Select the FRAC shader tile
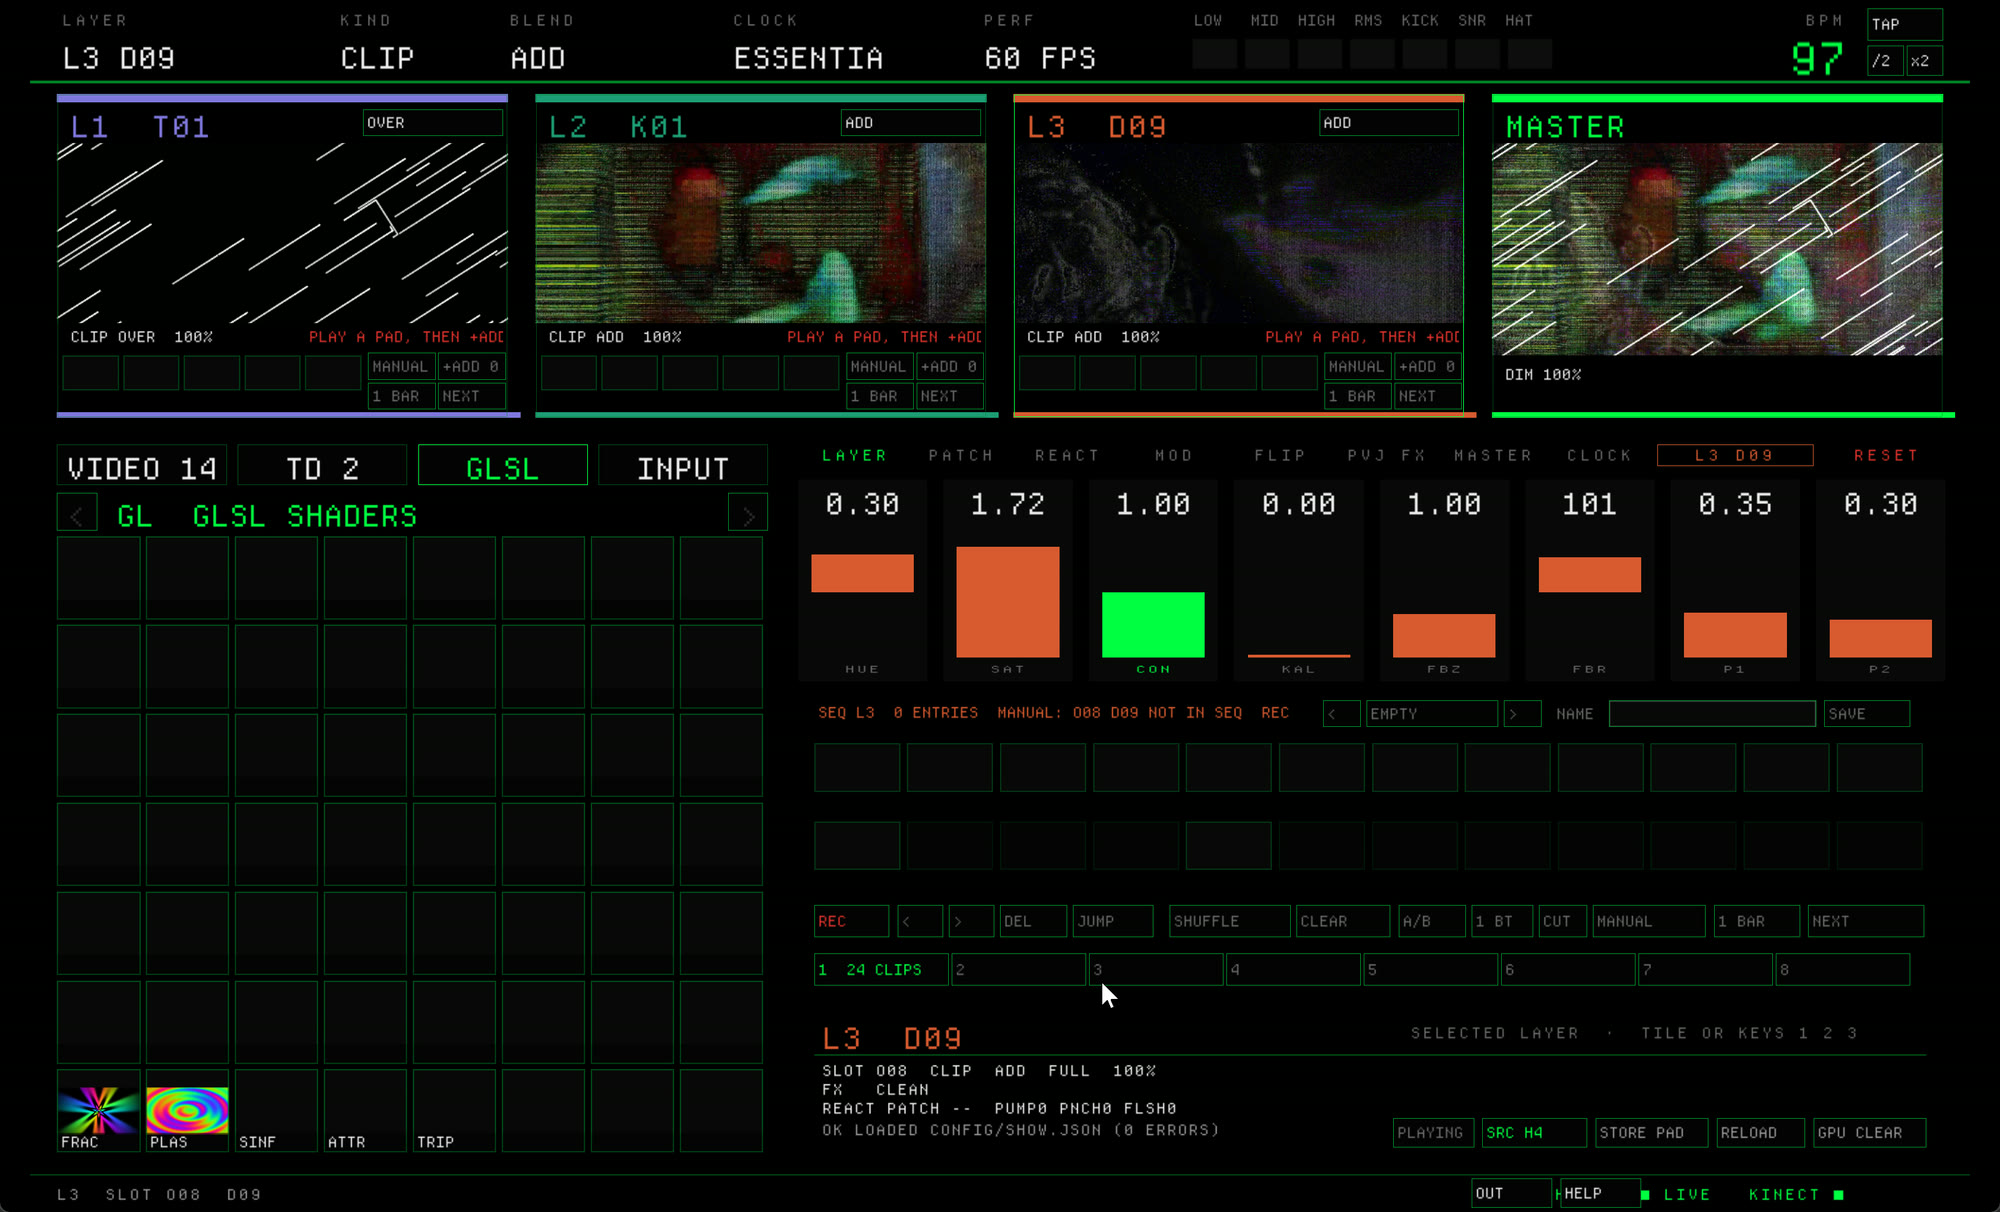This screenshot has width=2000, height=1212. click(x=98, y=1110)
